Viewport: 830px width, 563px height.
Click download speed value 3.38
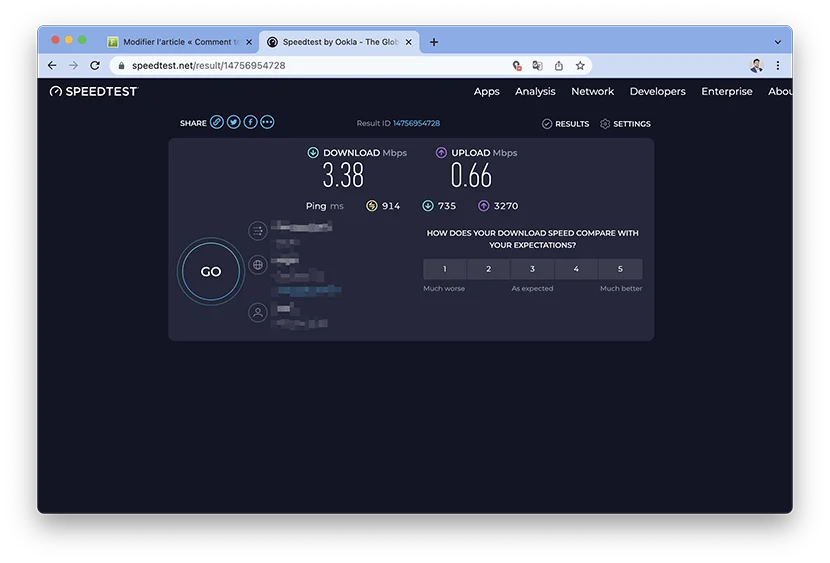pos(344,176)
